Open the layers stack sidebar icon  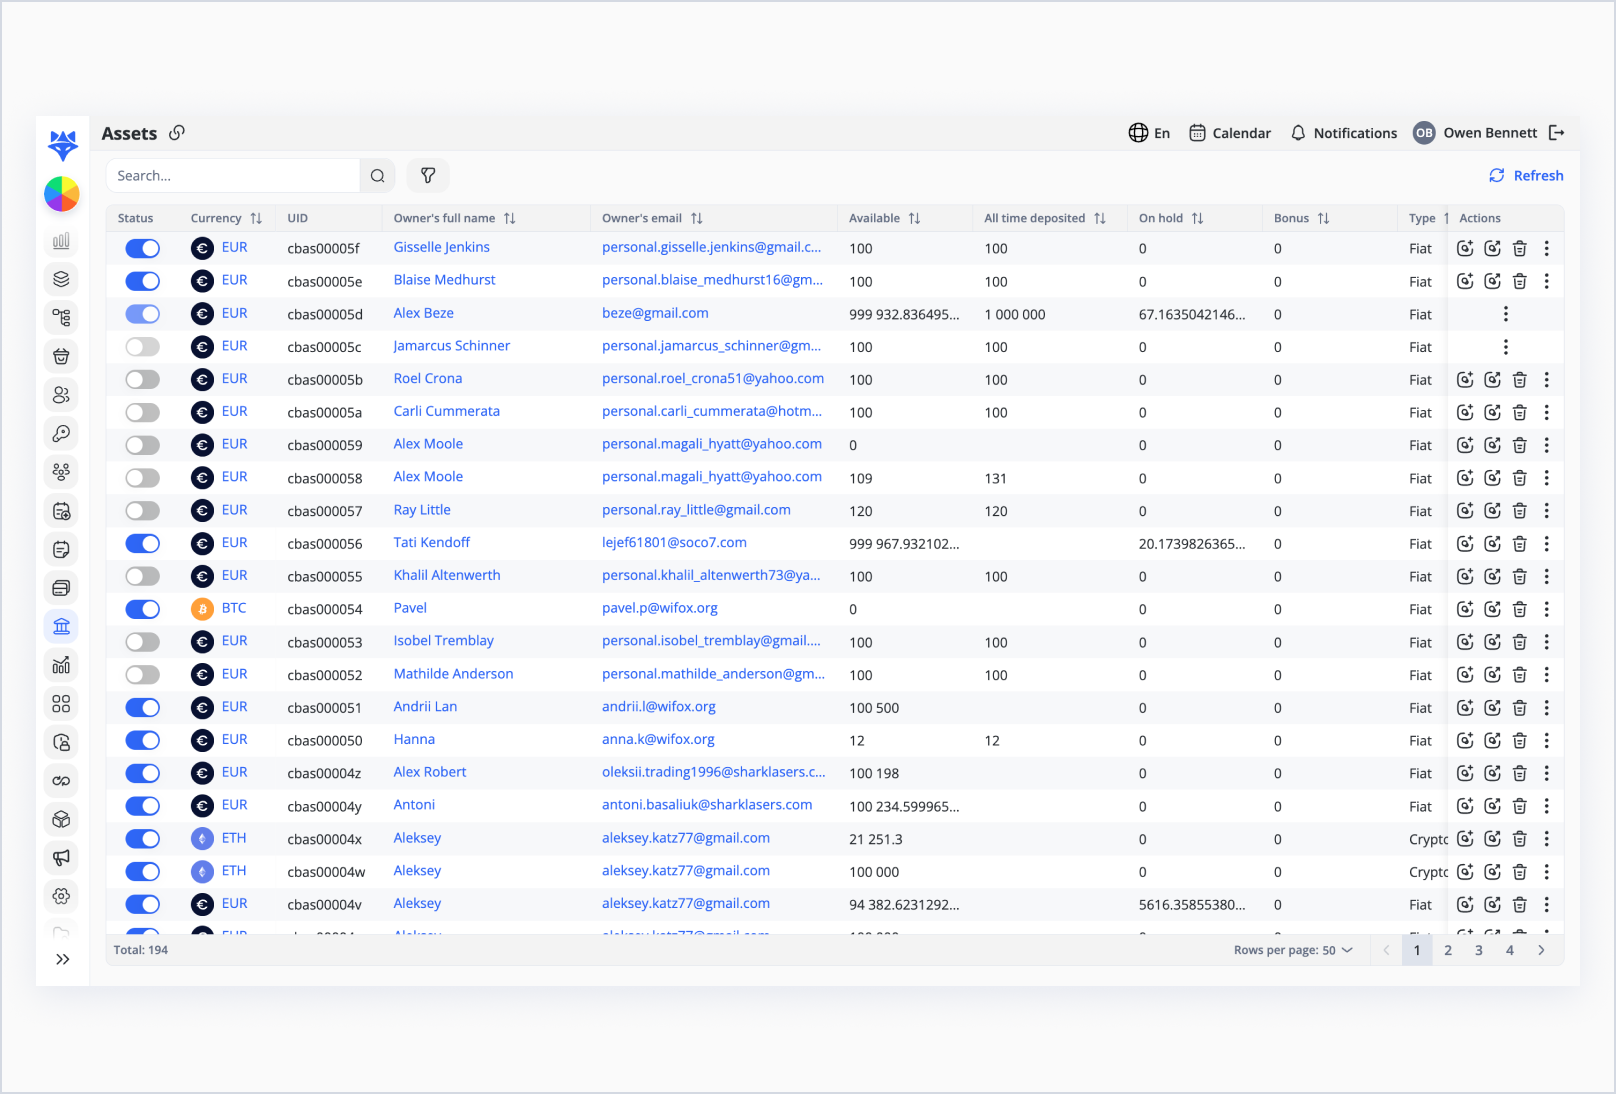coord(61,279)
